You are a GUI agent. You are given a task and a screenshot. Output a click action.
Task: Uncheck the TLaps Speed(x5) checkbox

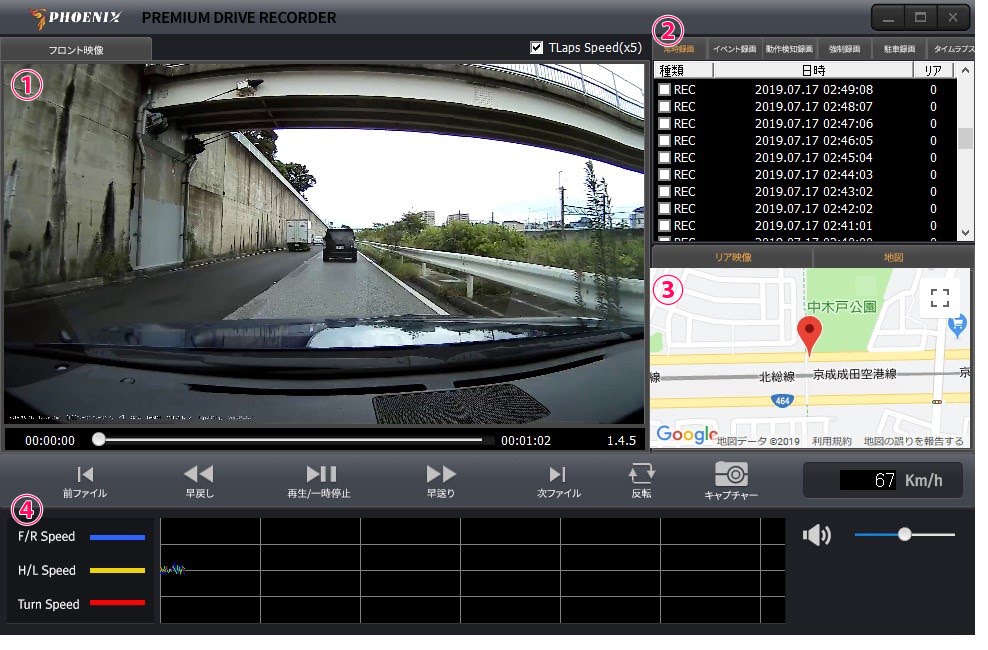click(537, 47)
